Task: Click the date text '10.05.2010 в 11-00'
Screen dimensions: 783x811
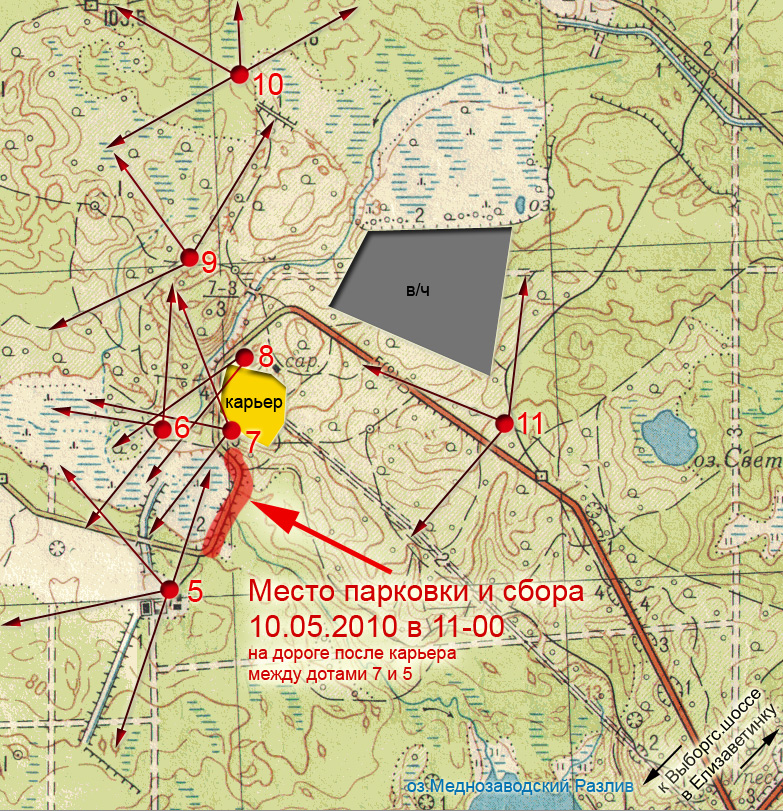Action: pyautogui.click(x=377, y=626)
